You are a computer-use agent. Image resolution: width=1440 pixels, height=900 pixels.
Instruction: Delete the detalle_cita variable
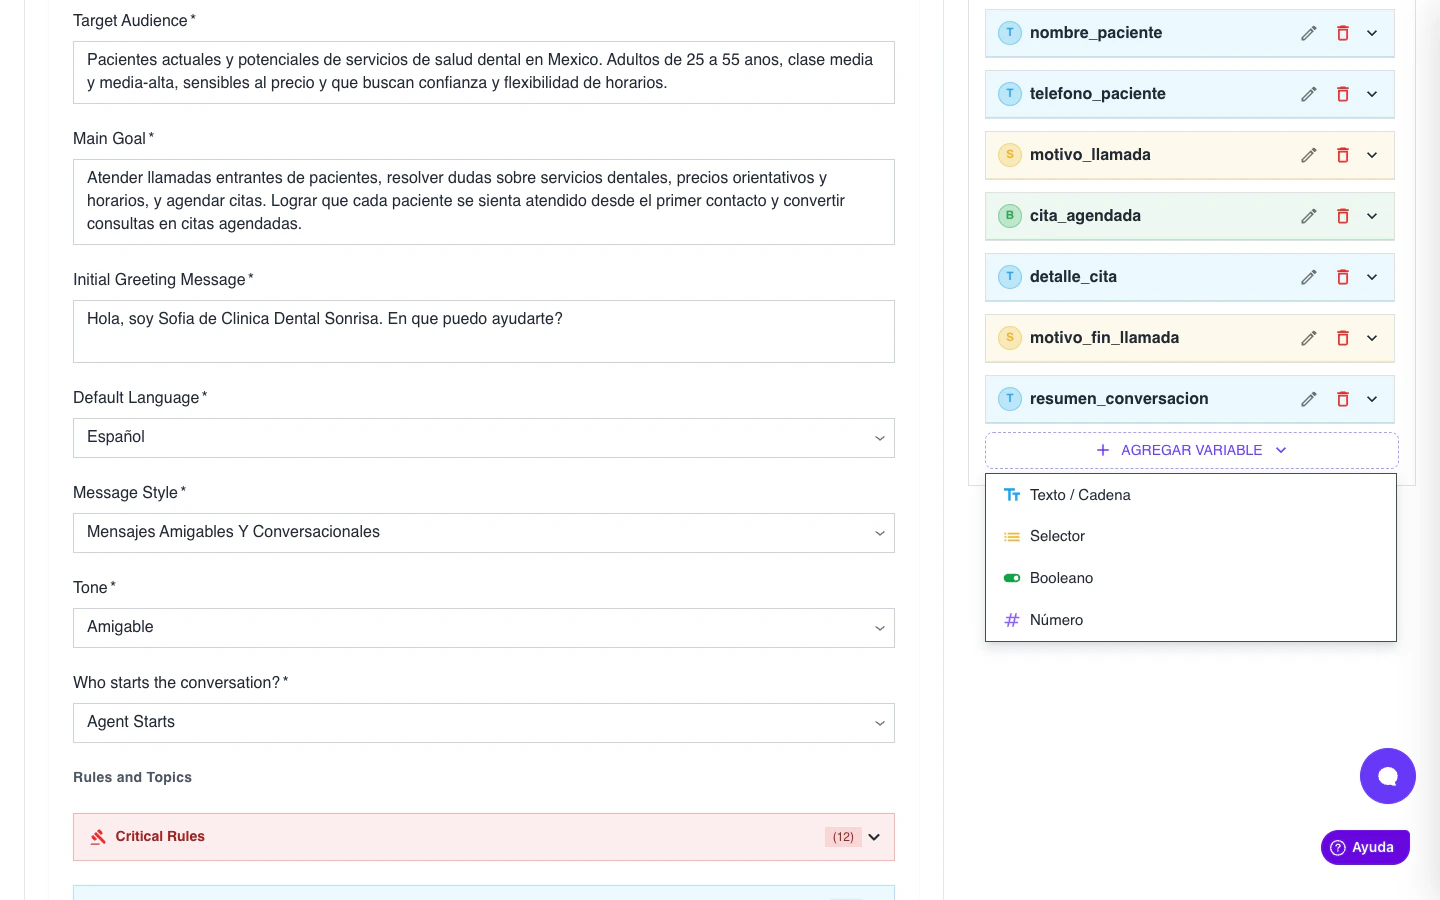(1343, 277)
